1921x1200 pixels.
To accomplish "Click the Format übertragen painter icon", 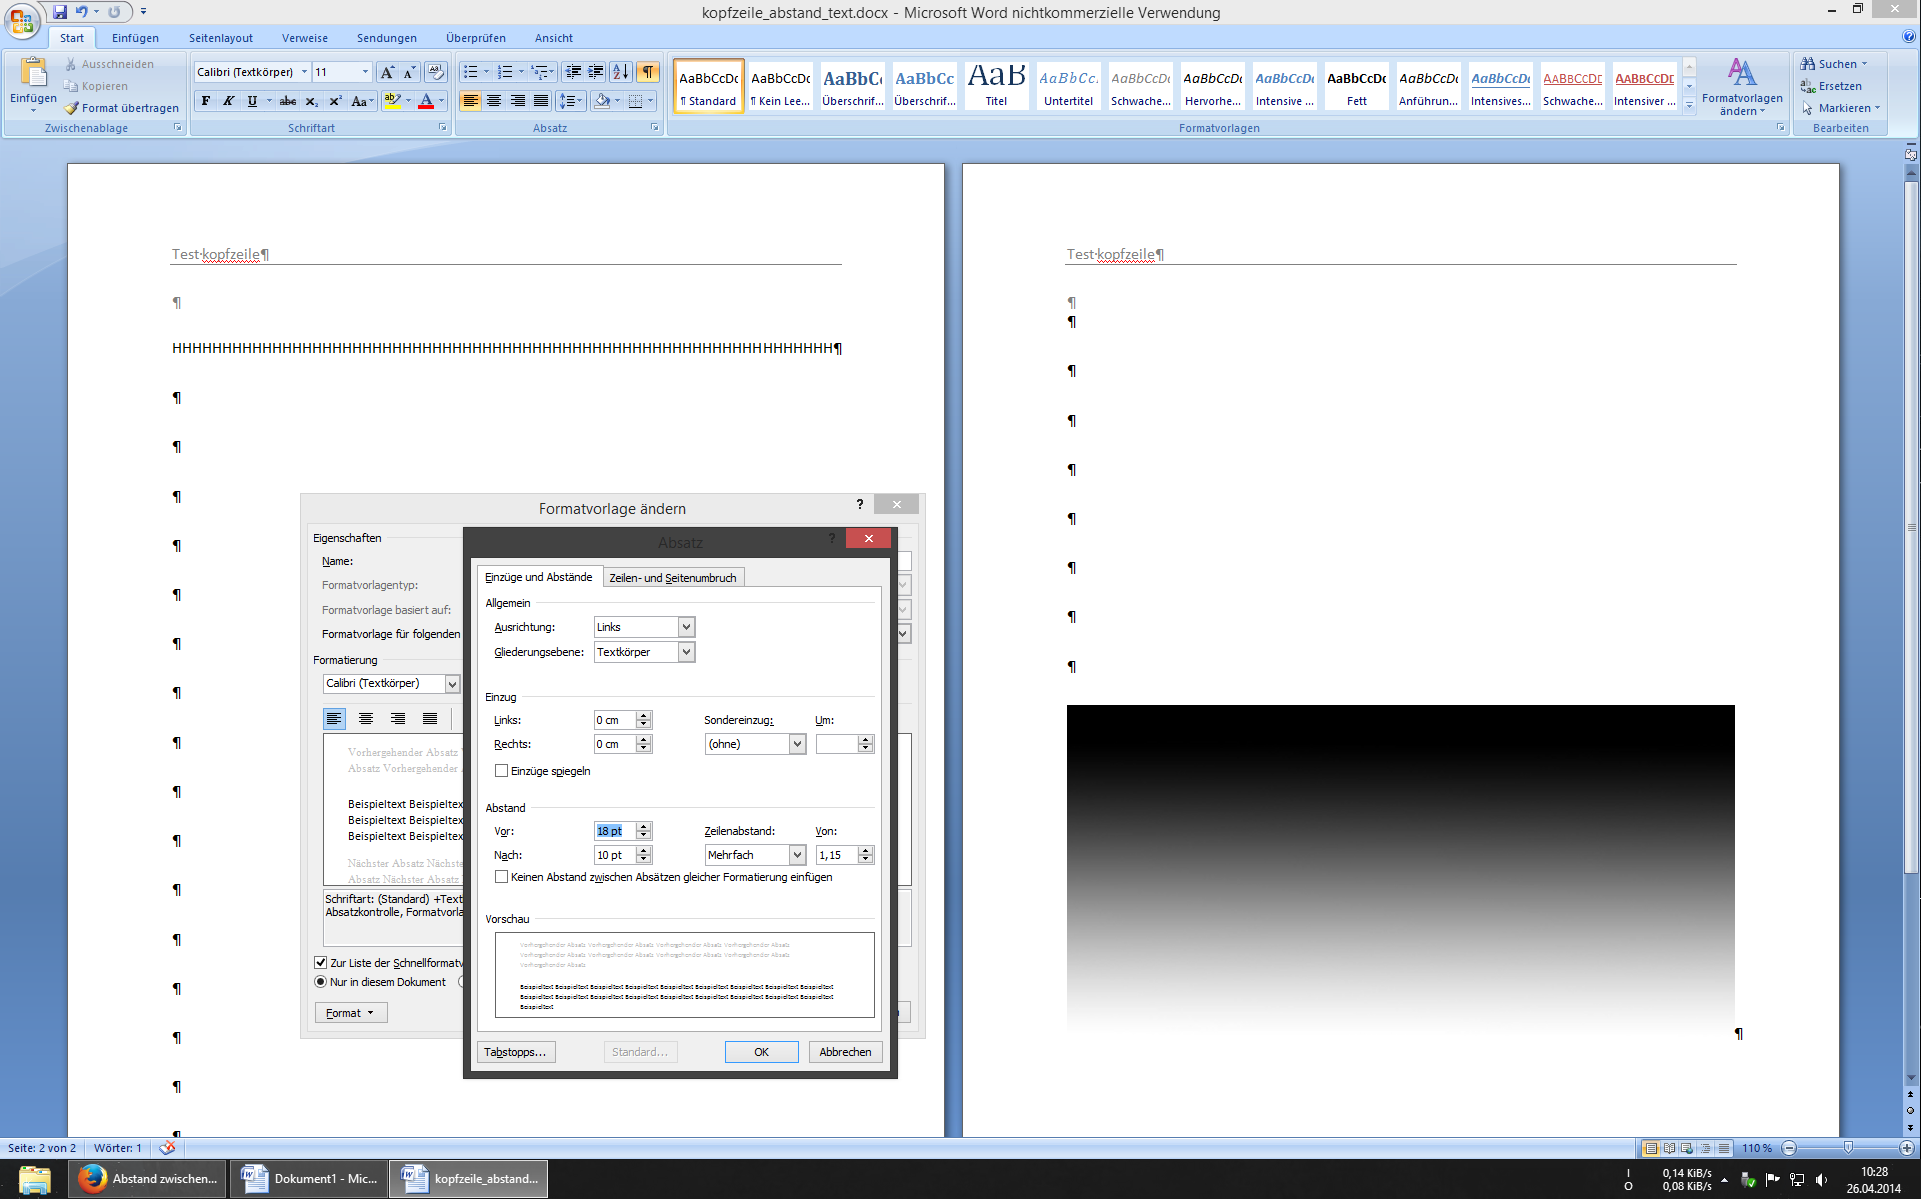I will (x=72, y=108).
